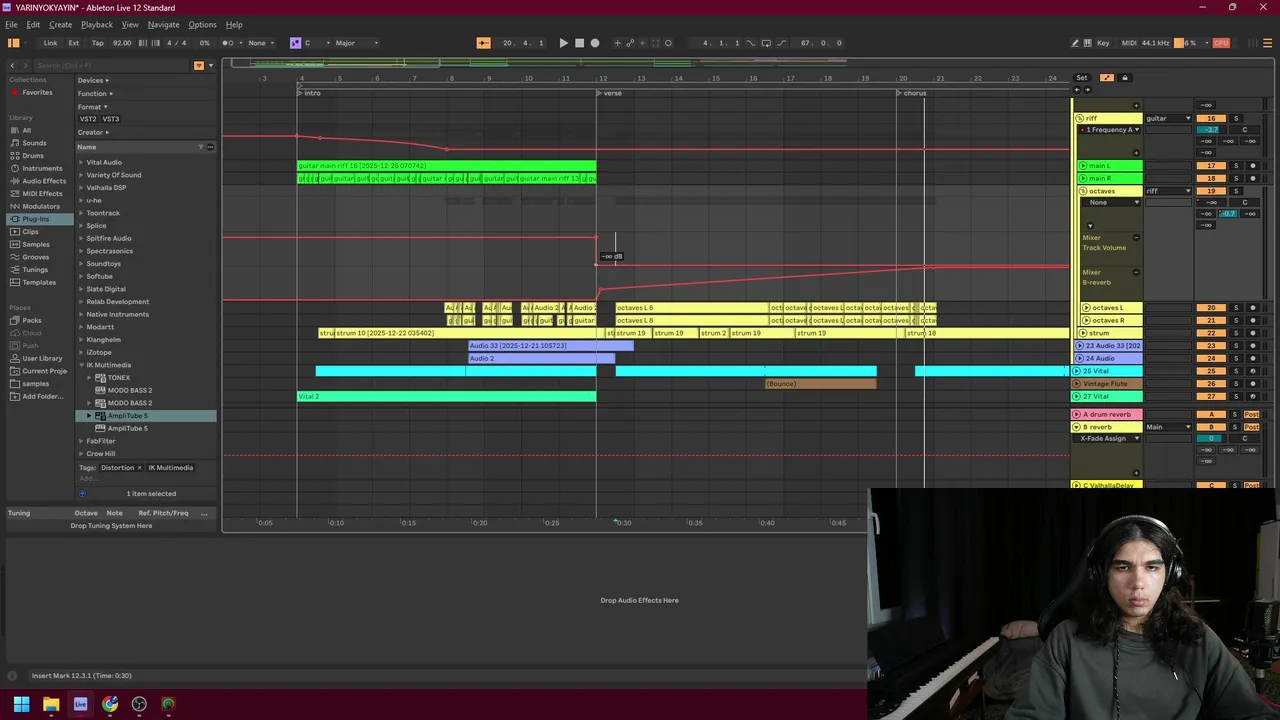Enable the MIDI map mode button

pyautogui.click(x=1129, y=43)
